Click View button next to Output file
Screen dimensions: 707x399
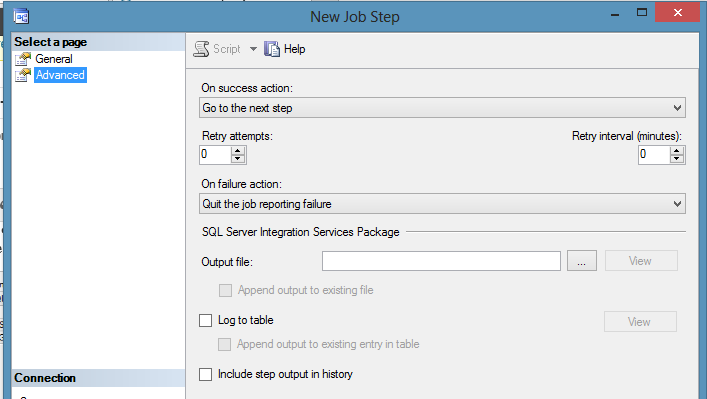[641, 261]
